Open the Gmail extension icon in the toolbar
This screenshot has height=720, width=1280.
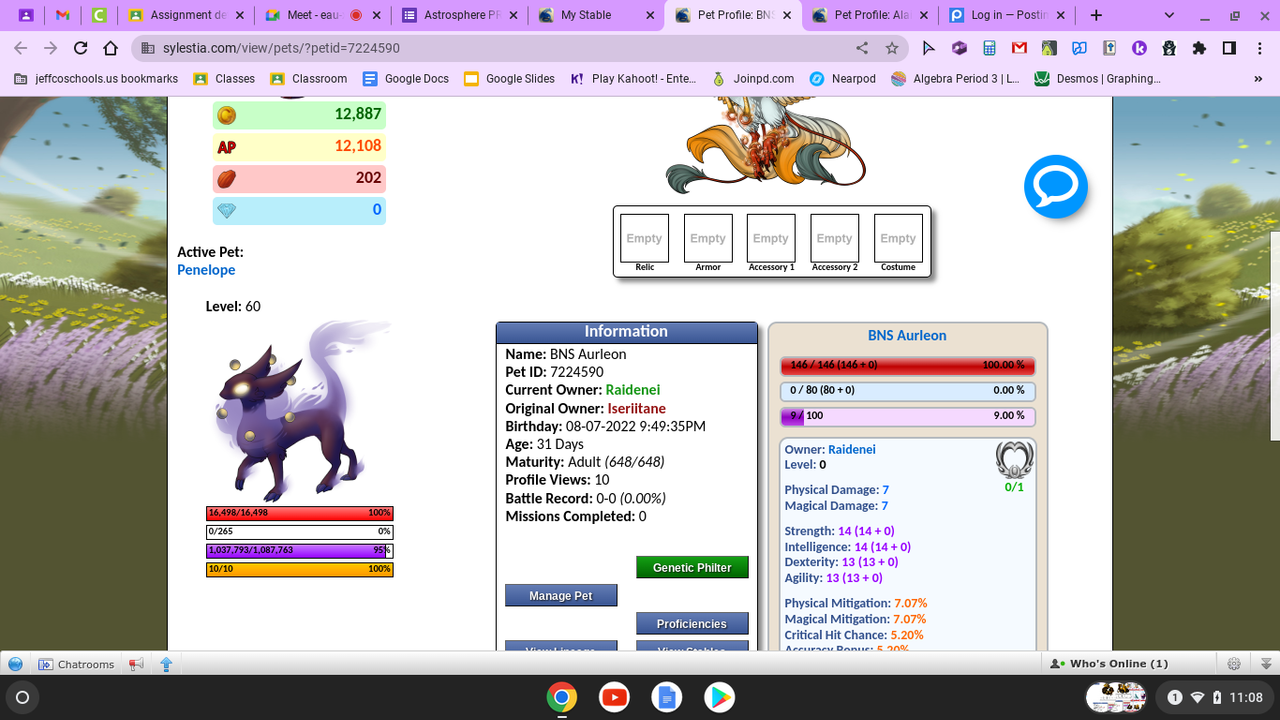point(1019,47)
